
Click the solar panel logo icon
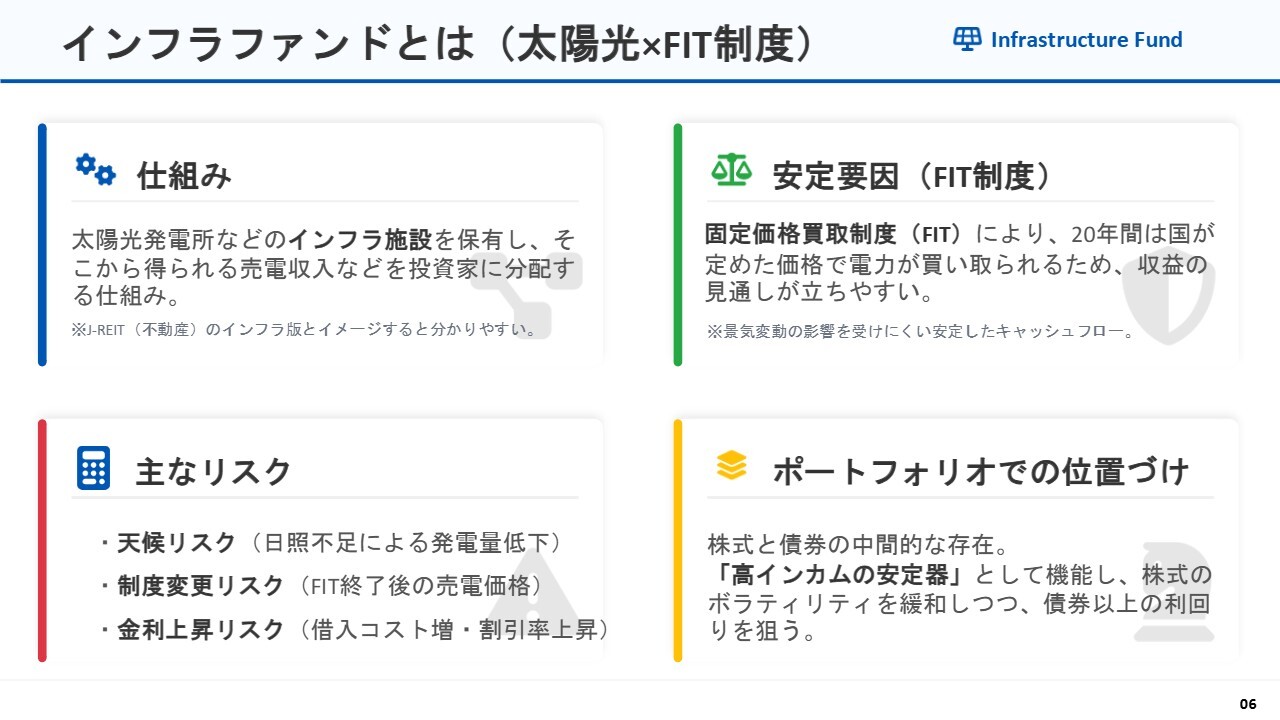click(966, 39)
